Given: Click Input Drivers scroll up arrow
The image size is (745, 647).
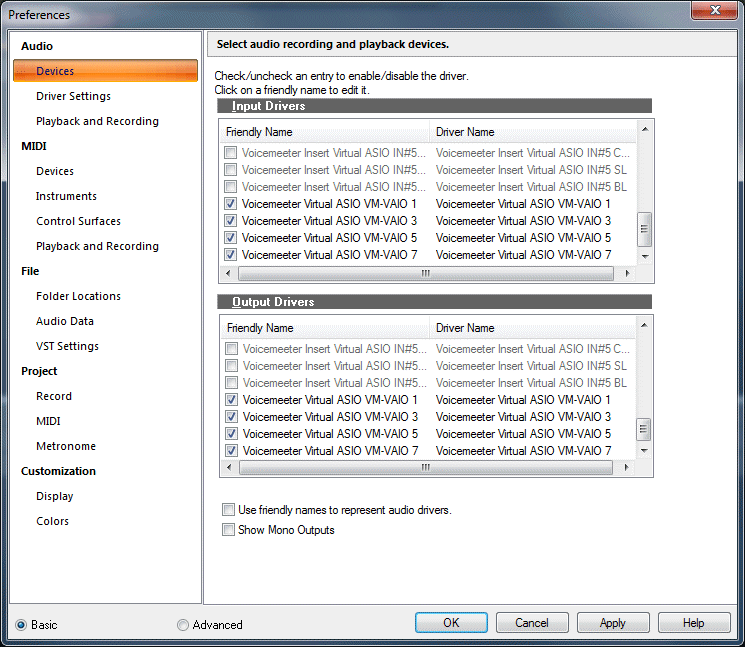Looking at the screenshot, I should point(645,129).
